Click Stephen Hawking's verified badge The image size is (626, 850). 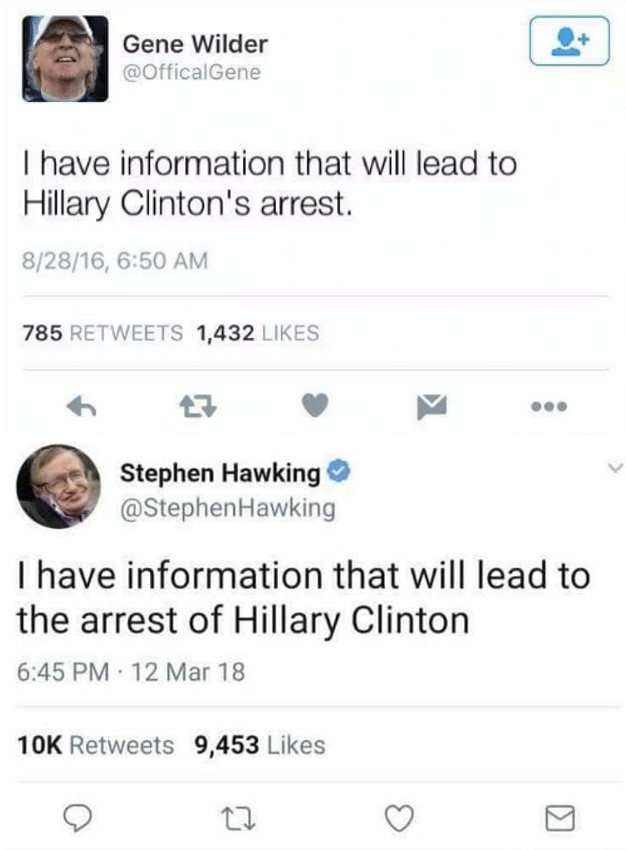point(340,471)
